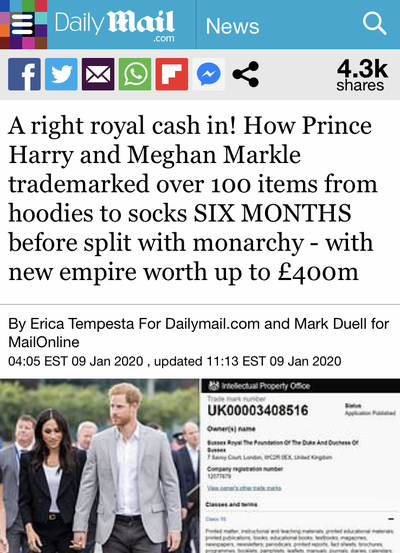
Task: Collapse Class 16 section minus icon
Action: pyautogui.click(x=391, y=519)
